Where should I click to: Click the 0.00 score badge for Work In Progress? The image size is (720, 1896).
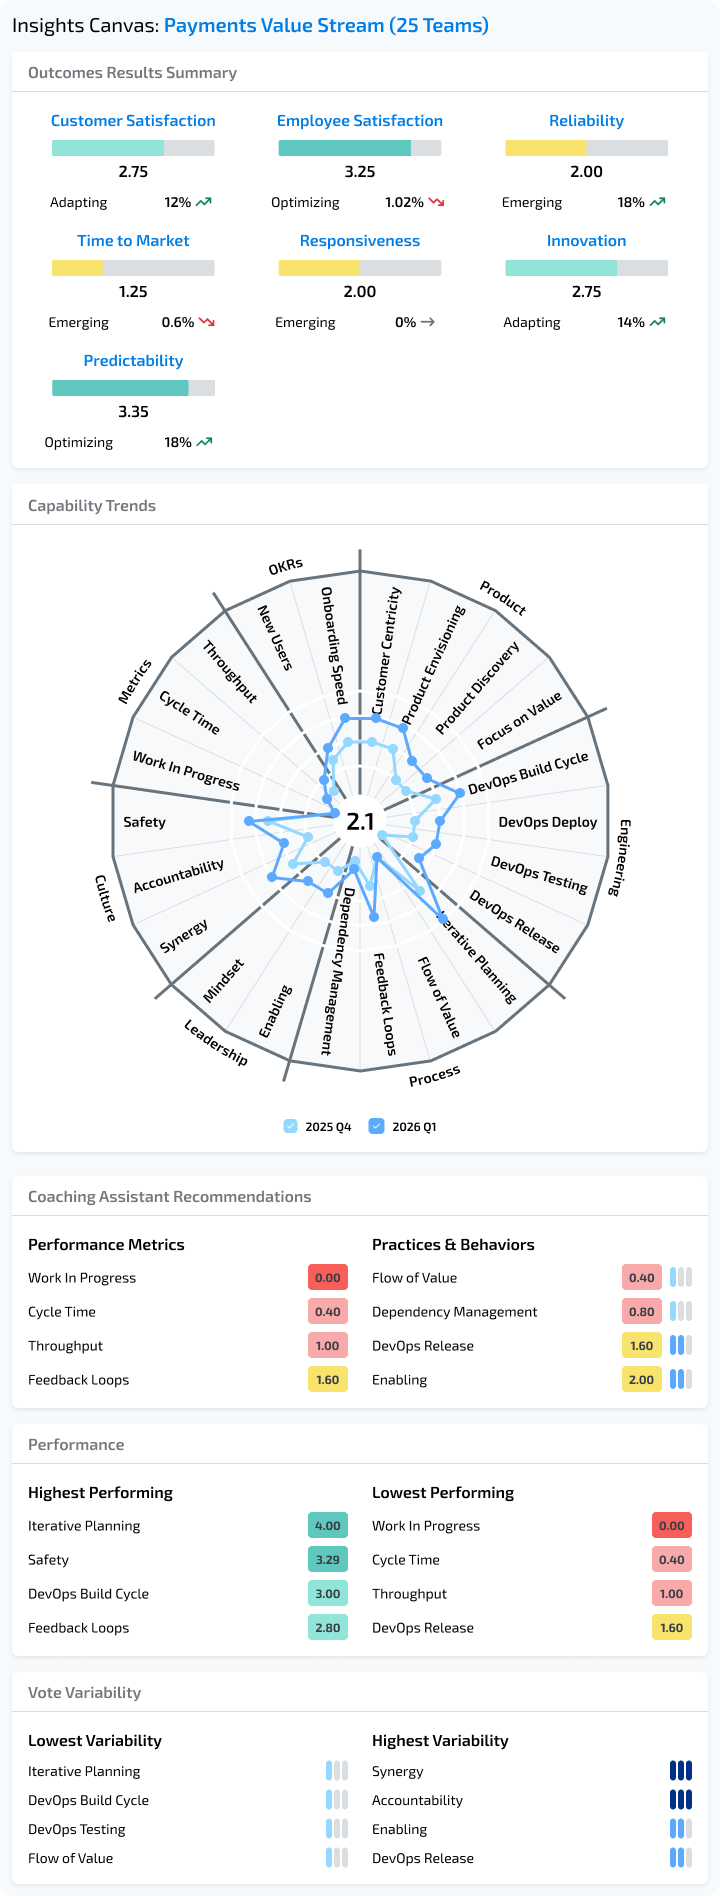327,1277
